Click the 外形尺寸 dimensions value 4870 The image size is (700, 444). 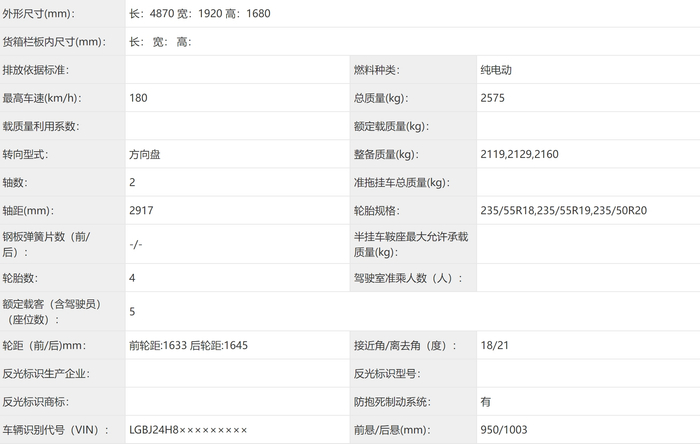[x=162, y=13]
